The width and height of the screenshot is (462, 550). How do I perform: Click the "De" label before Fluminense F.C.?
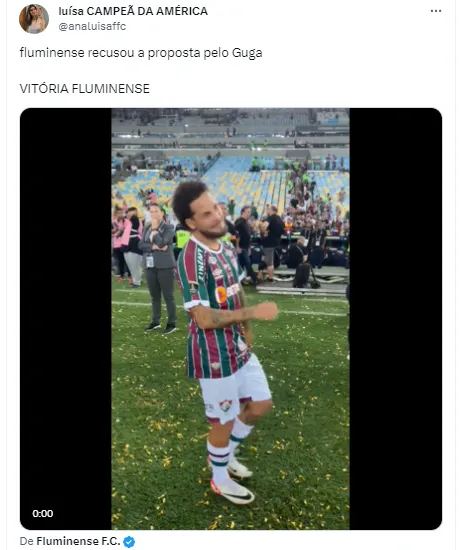pos(26,541)
